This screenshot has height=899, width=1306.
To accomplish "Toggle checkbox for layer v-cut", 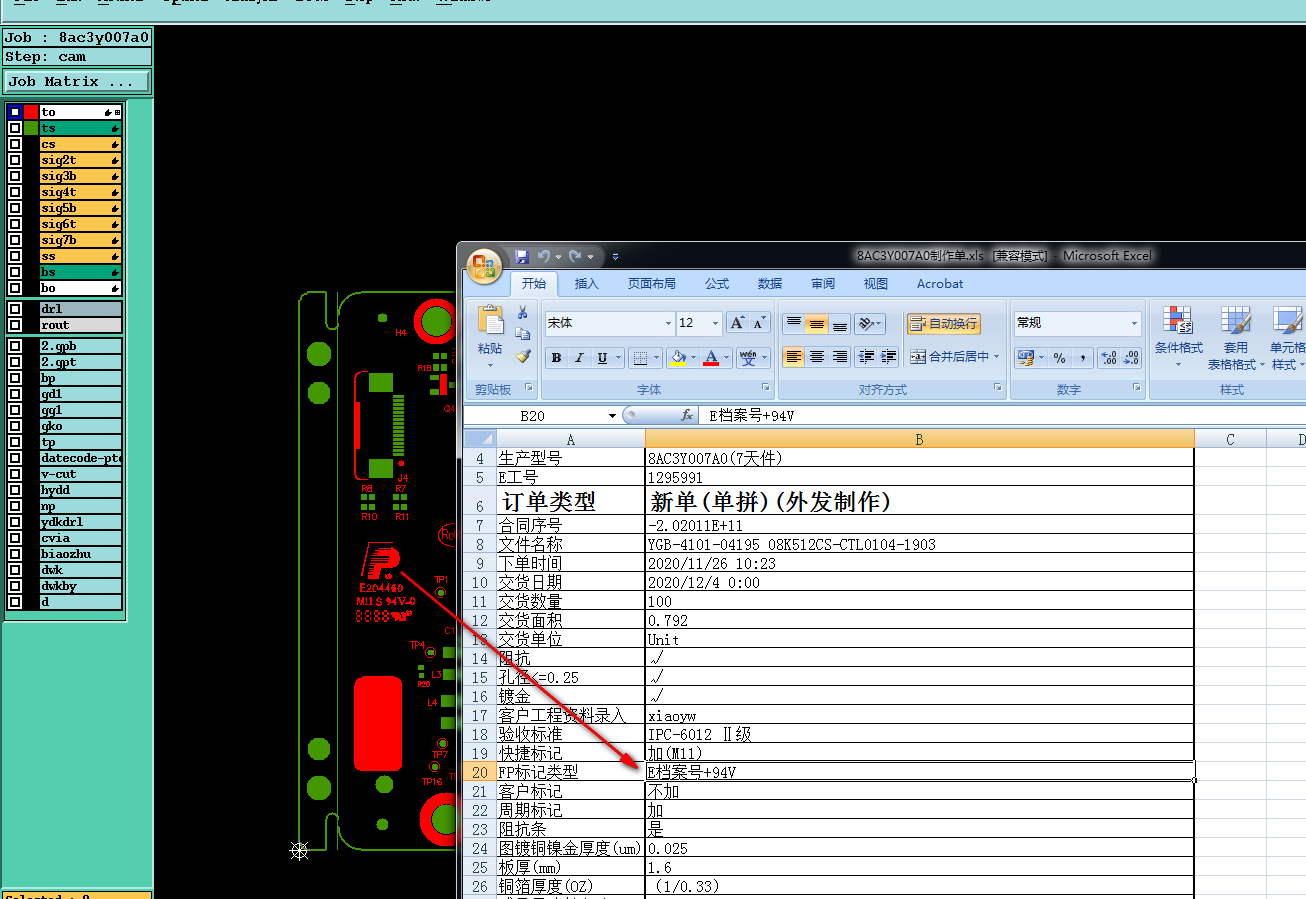I will click(14, 474).
